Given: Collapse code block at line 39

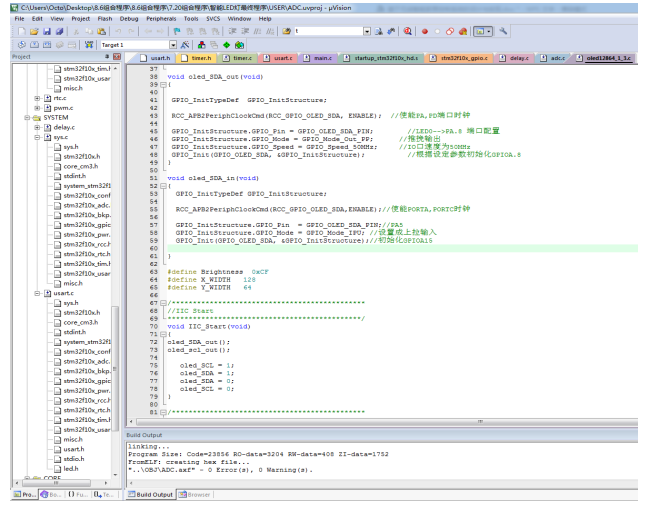Looking at the screenshot, I should tap(163, 84).
